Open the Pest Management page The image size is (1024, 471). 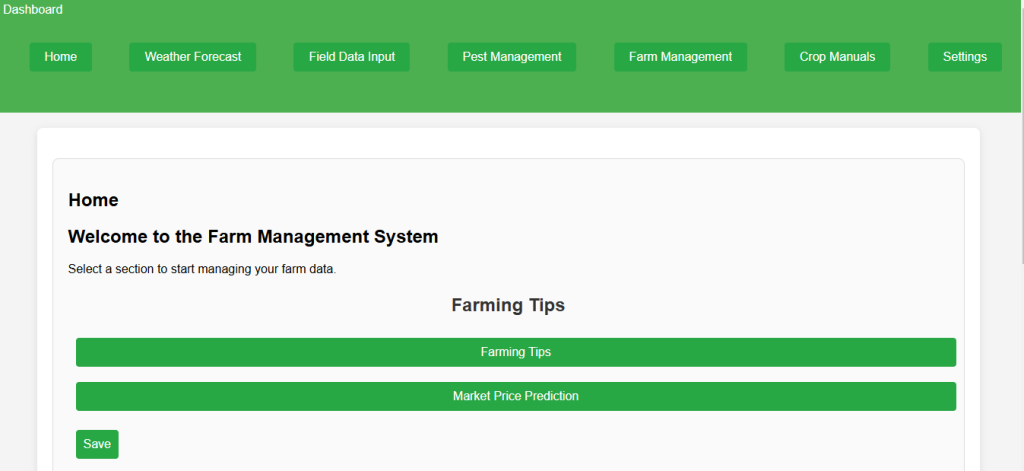[511, 57]
